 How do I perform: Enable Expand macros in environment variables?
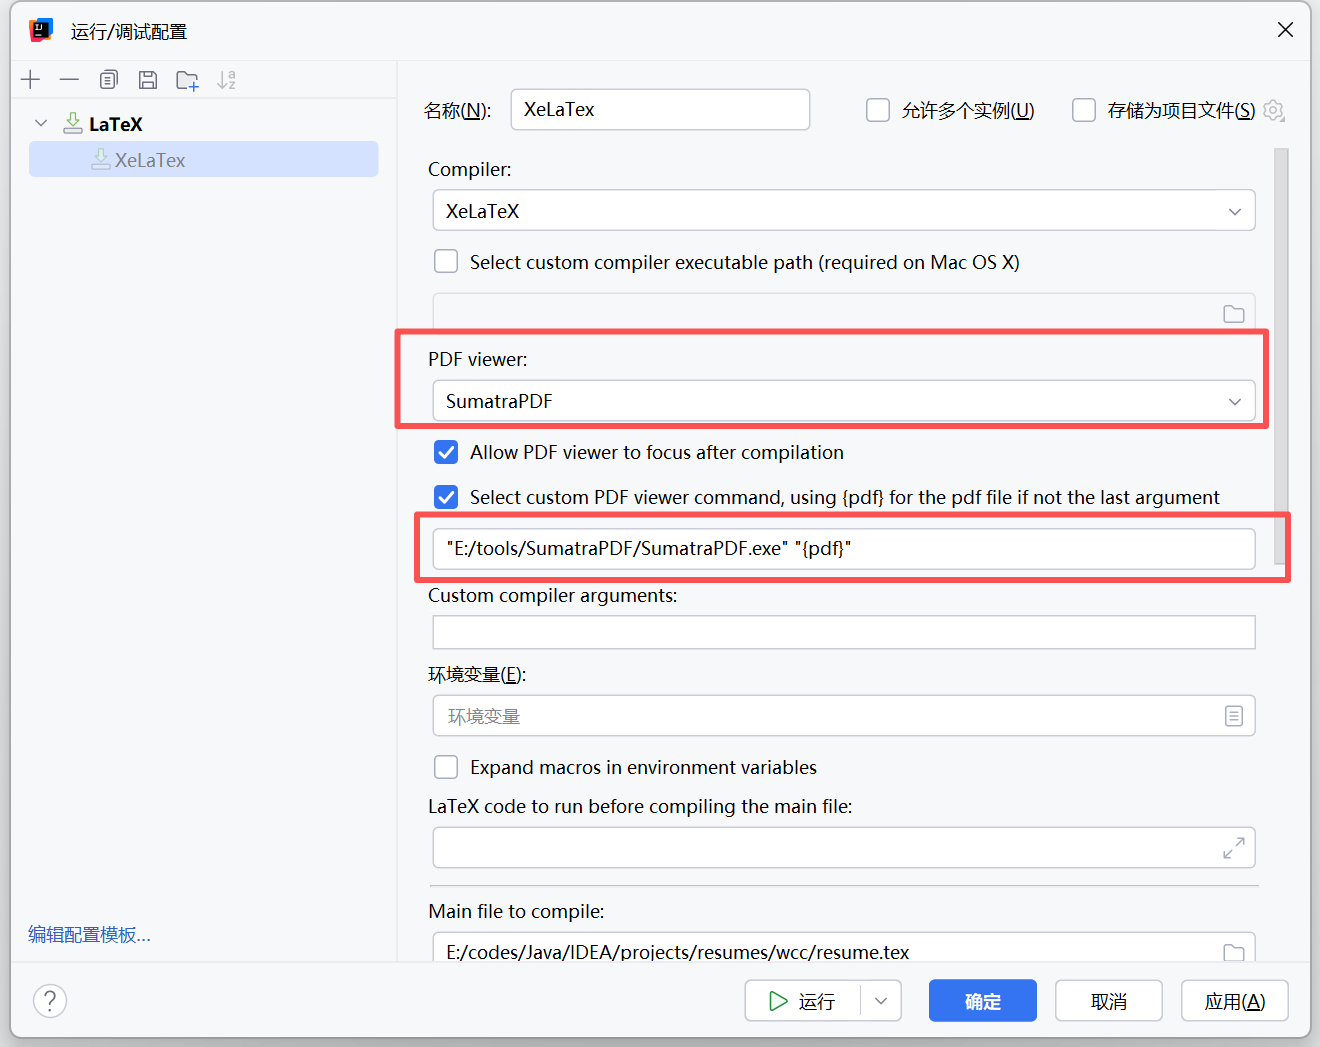pyautogui.click(x=446, y=767)
